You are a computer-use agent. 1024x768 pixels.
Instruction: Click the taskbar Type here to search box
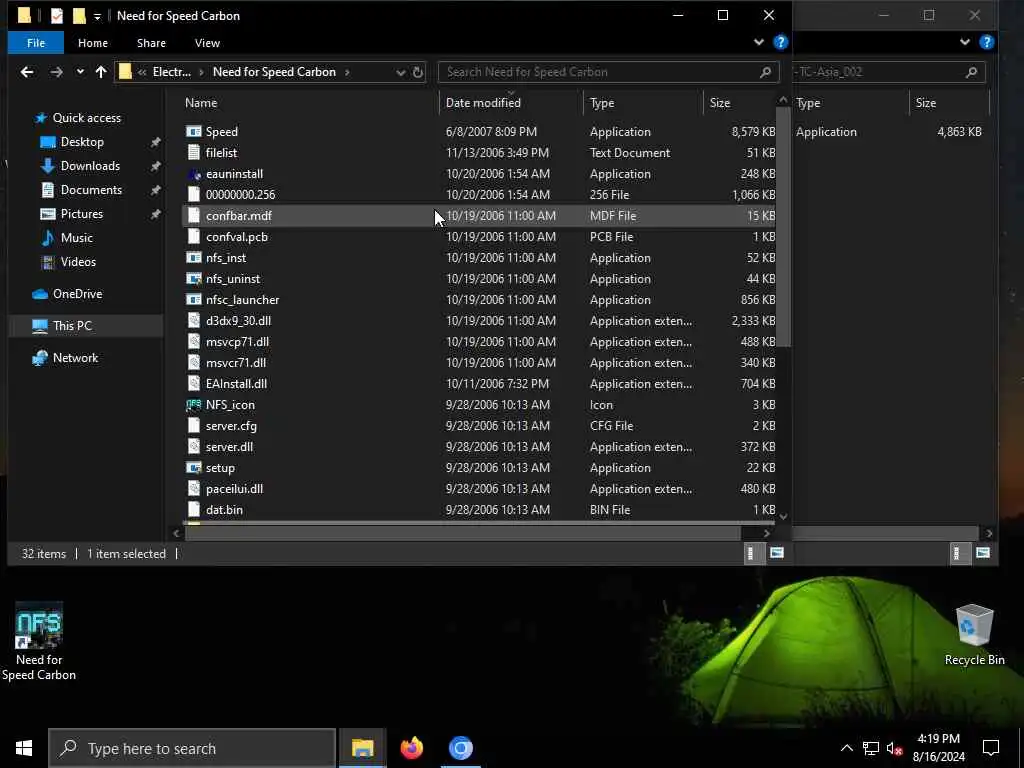(192, 748)
